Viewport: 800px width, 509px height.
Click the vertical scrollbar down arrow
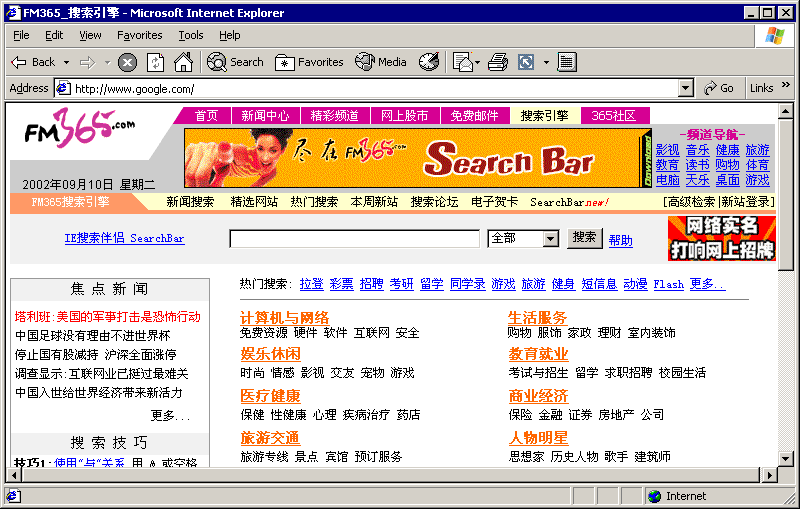pos(785,457)
